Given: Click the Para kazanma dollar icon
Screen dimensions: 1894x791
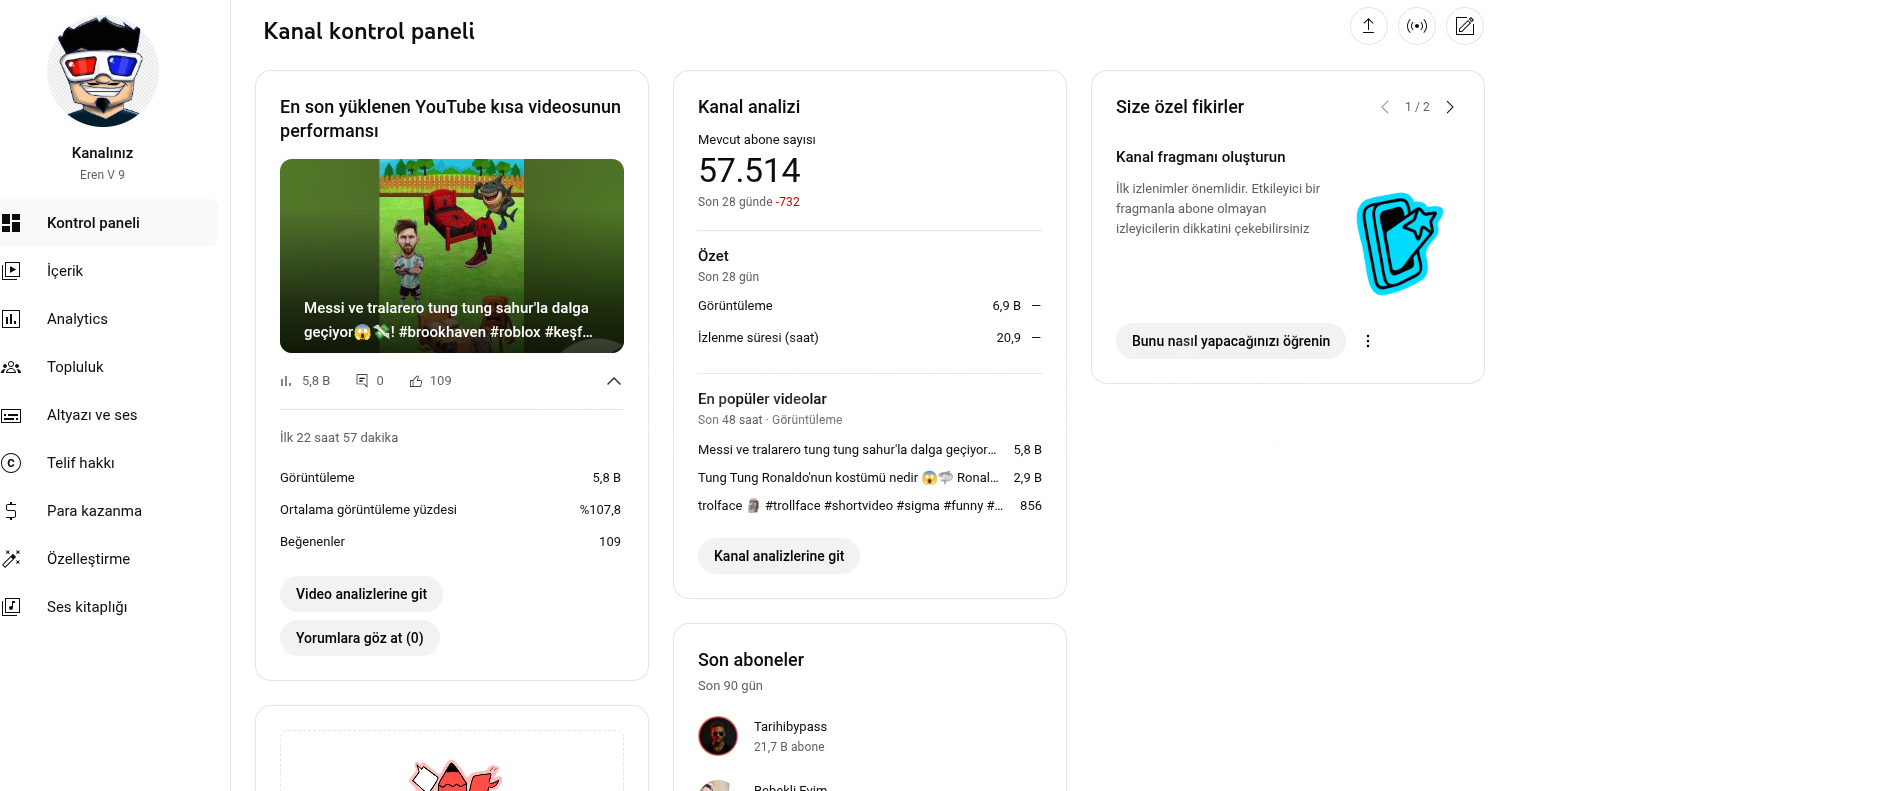Looking at the screenshot, I should 11,511.
